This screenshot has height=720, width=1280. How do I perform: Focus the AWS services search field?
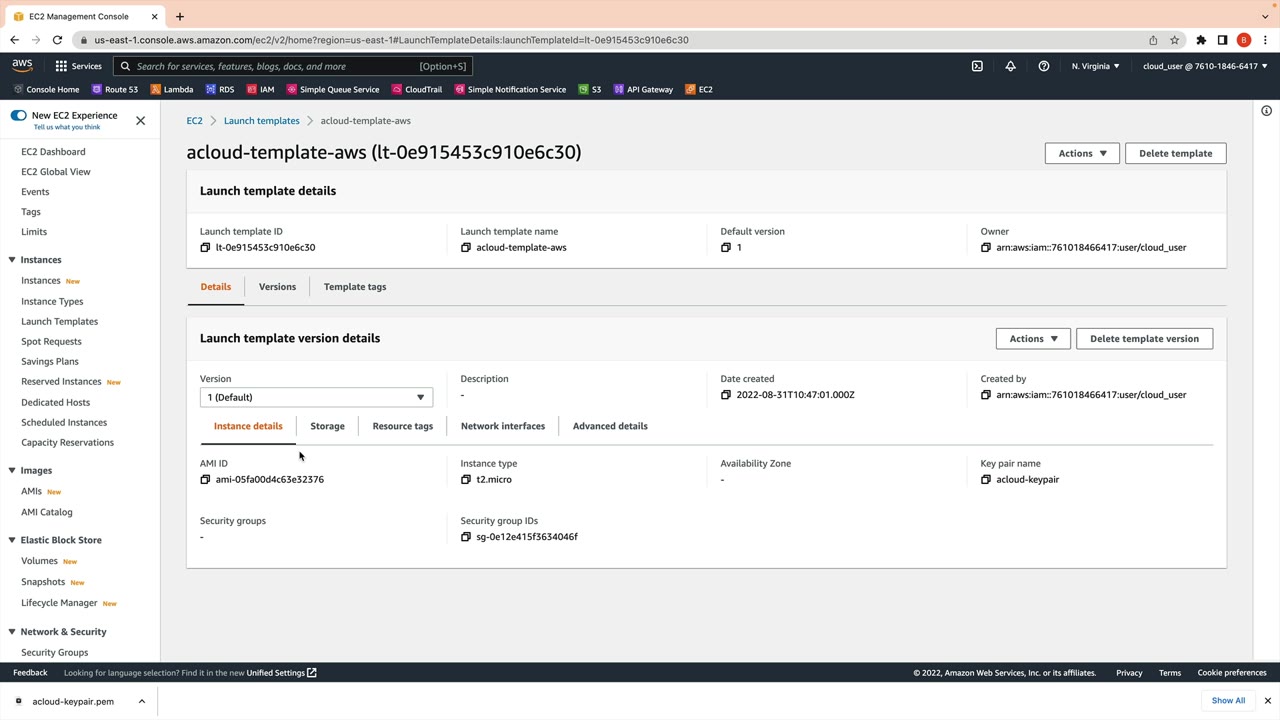coord(293,66)
